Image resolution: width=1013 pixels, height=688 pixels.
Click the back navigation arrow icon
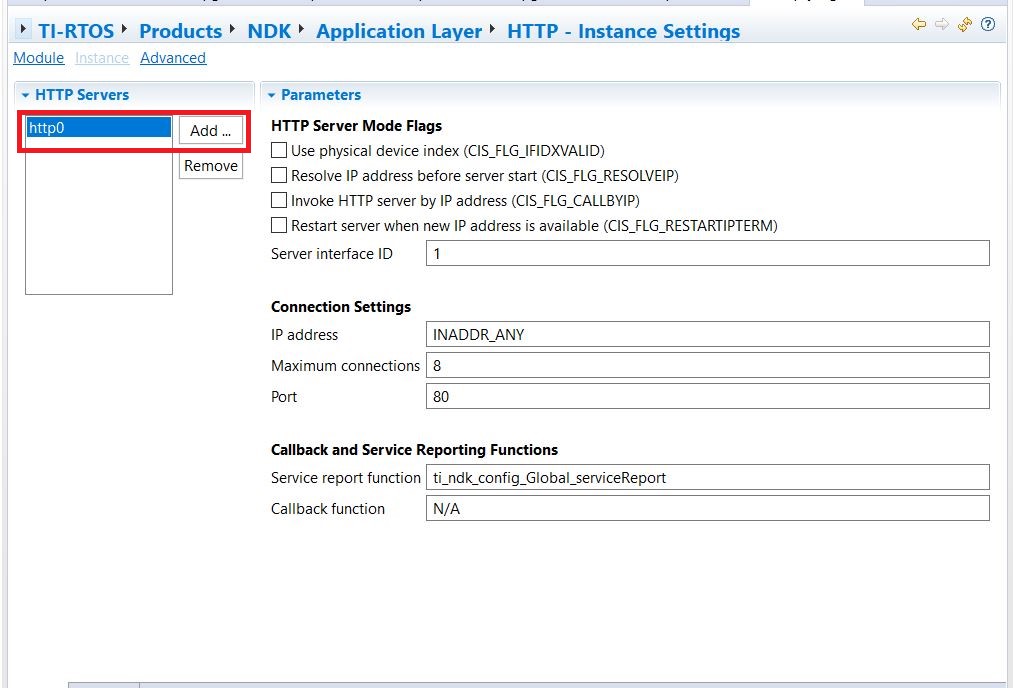(x=919, y=24)
